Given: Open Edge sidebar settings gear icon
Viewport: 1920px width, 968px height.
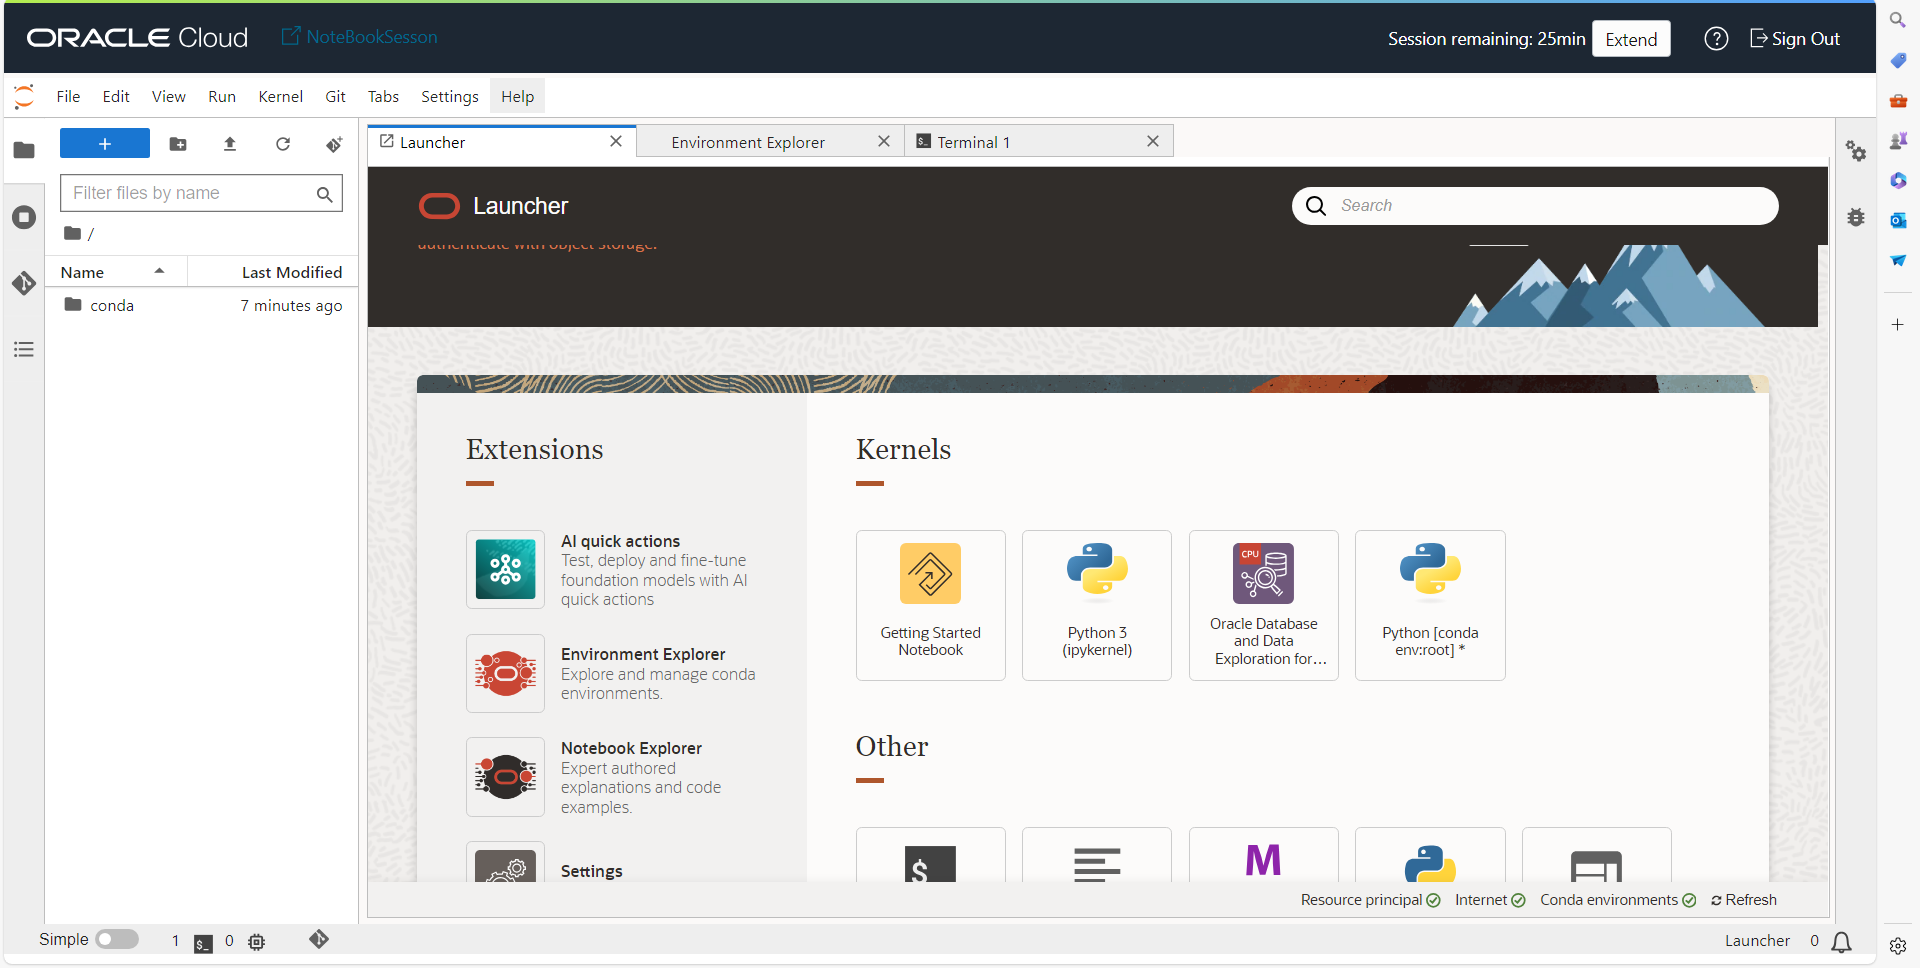Looking at the screenshot, I should (x=1897, y=946).
